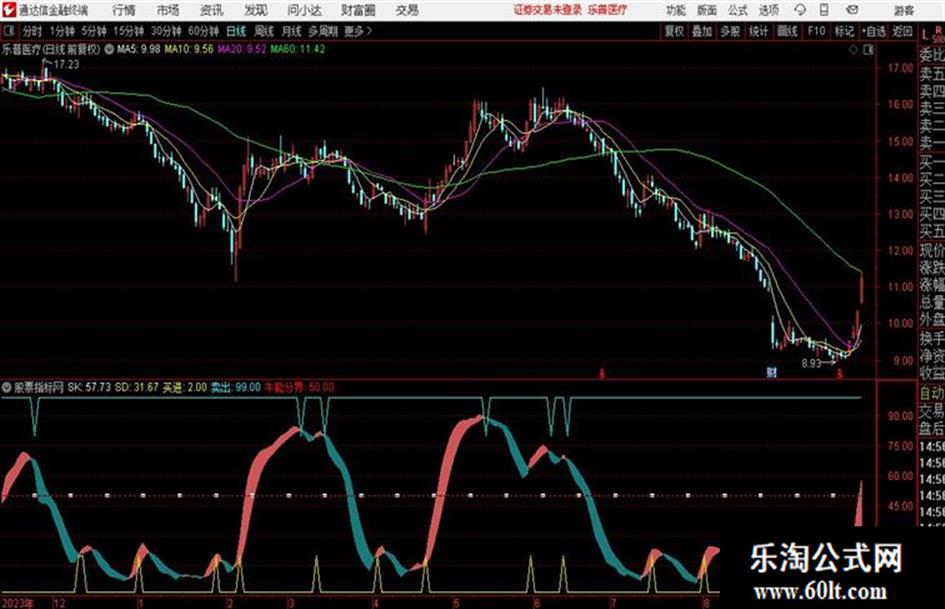Click the 8.93 low price annotation
This screenshot has width=945, height=609.
811,364
